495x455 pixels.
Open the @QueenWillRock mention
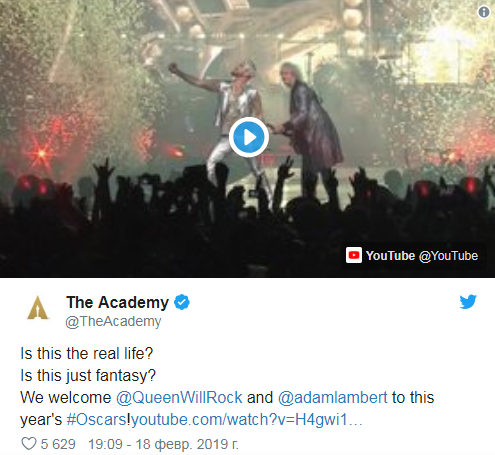[x=179, y=397]
